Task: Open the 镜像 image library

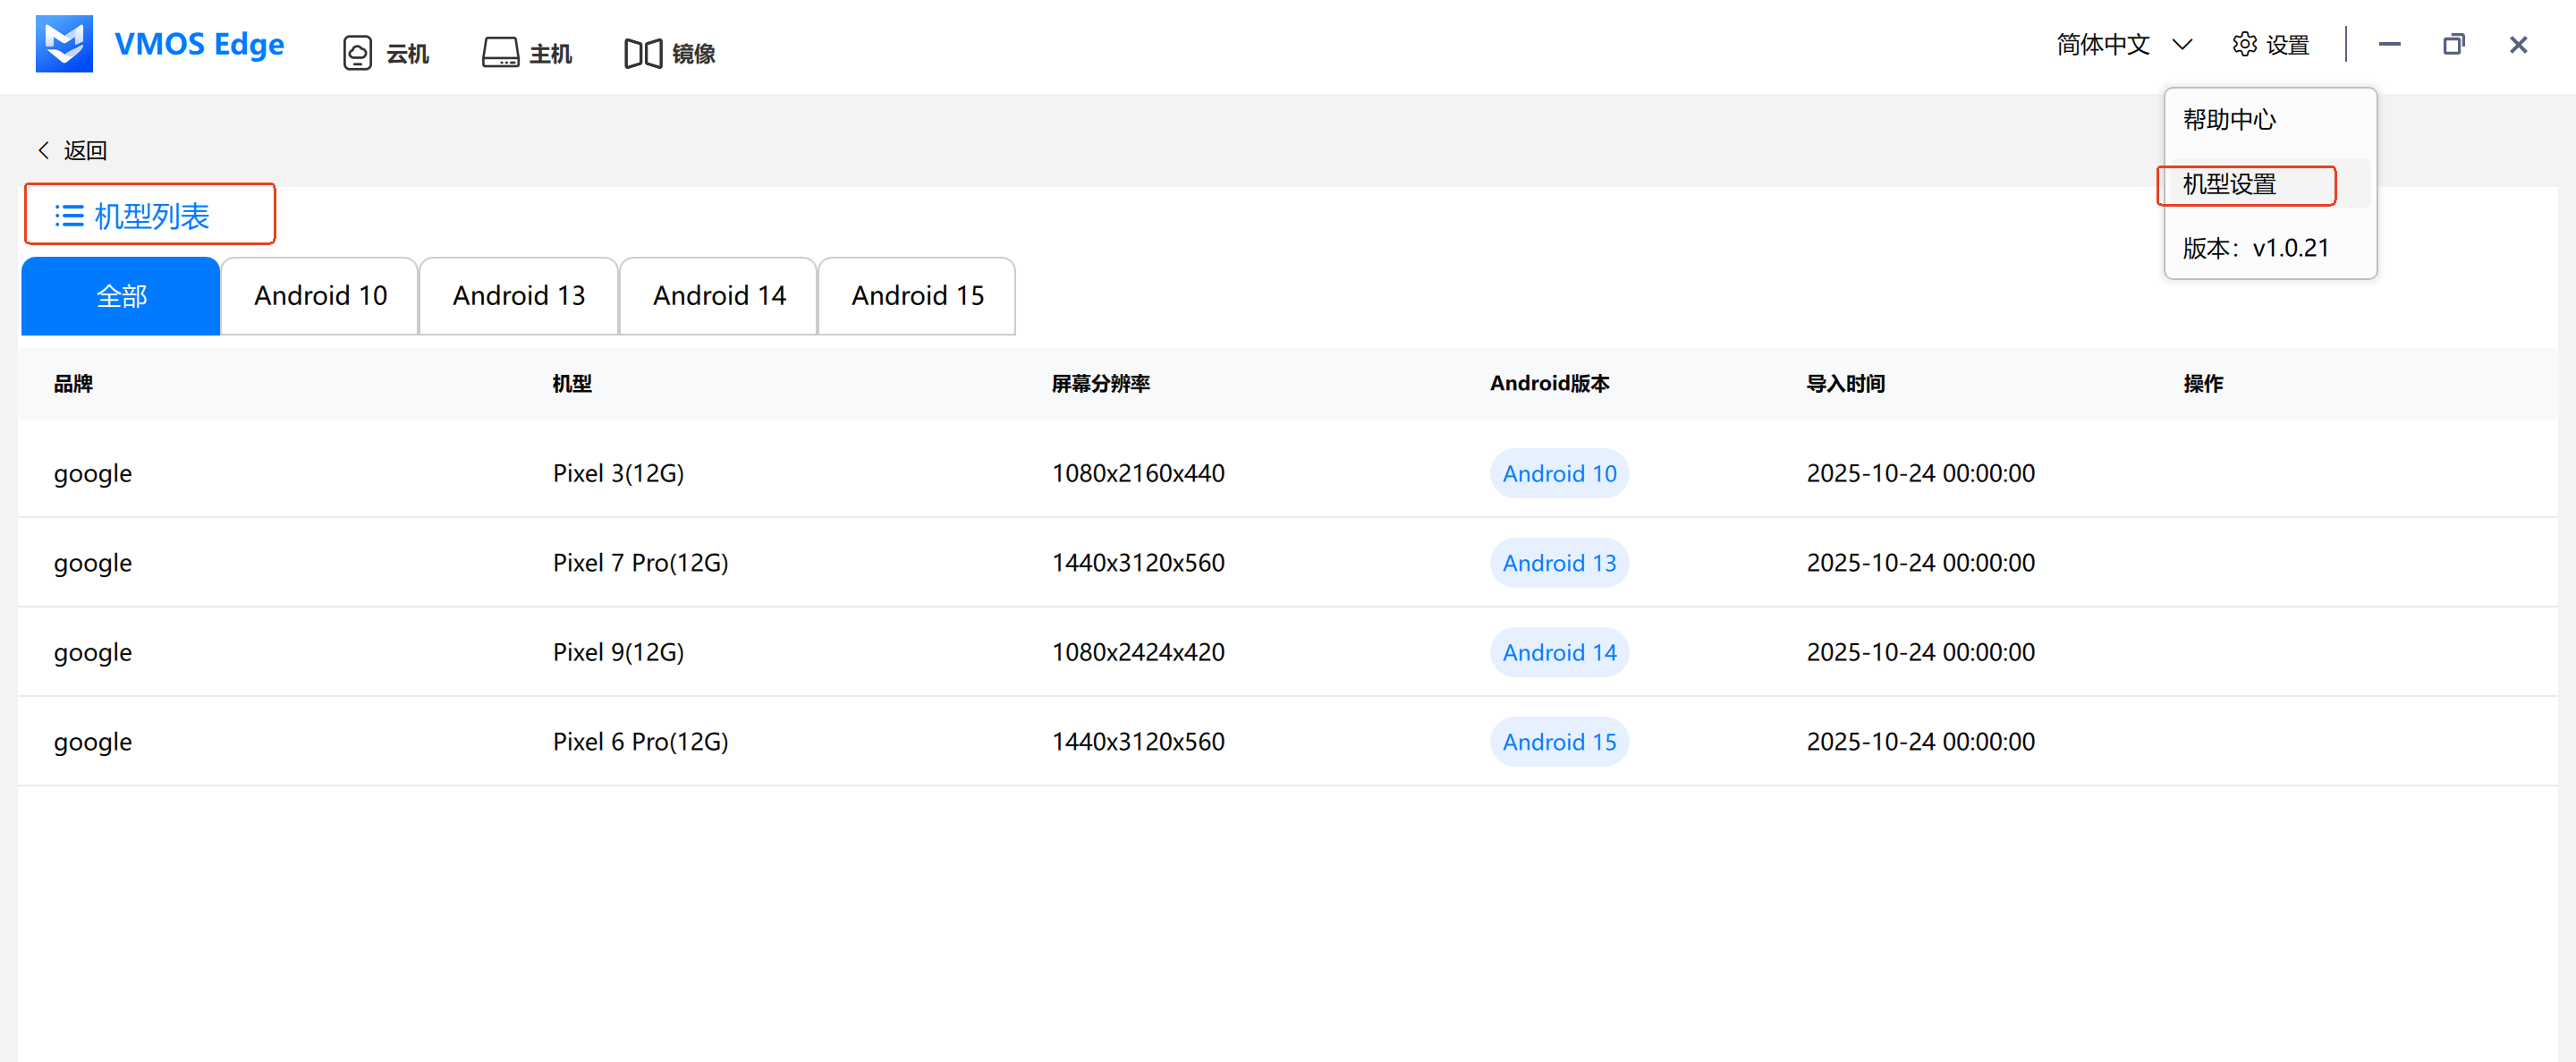Action: 669,52
